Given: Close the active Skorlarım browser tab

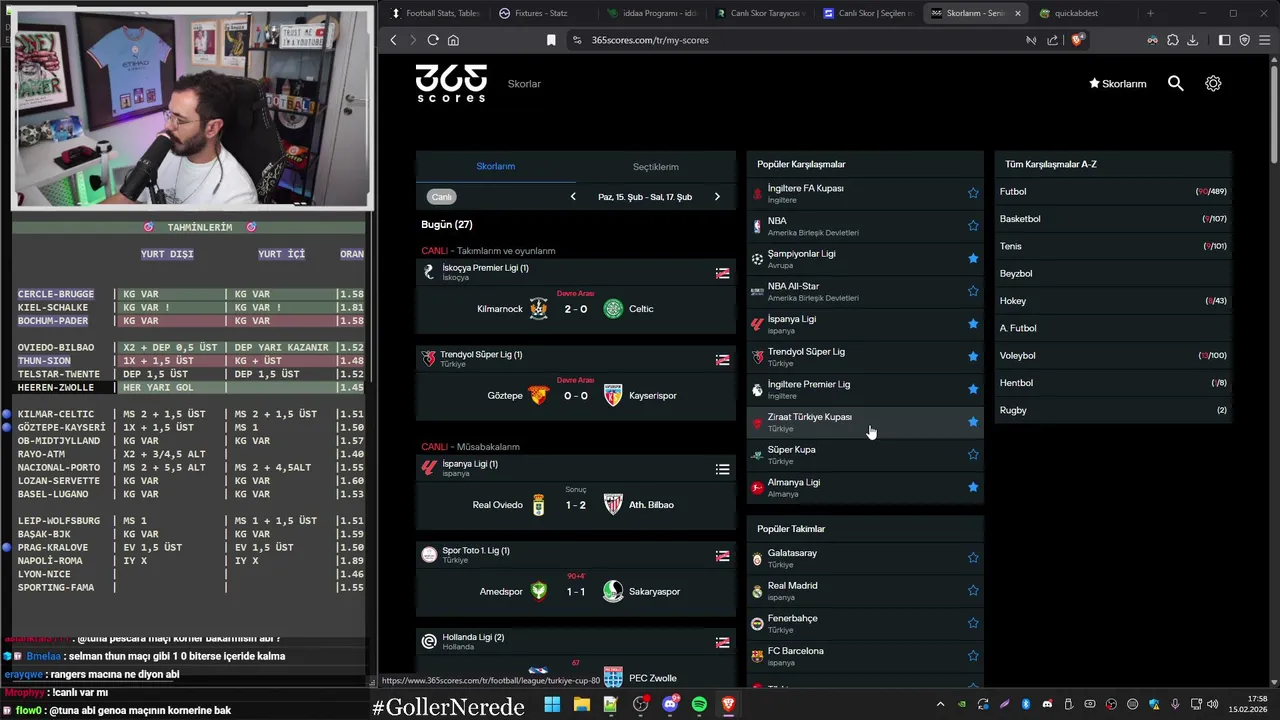Looking at the screenshot, I should tap(1018, 13).
